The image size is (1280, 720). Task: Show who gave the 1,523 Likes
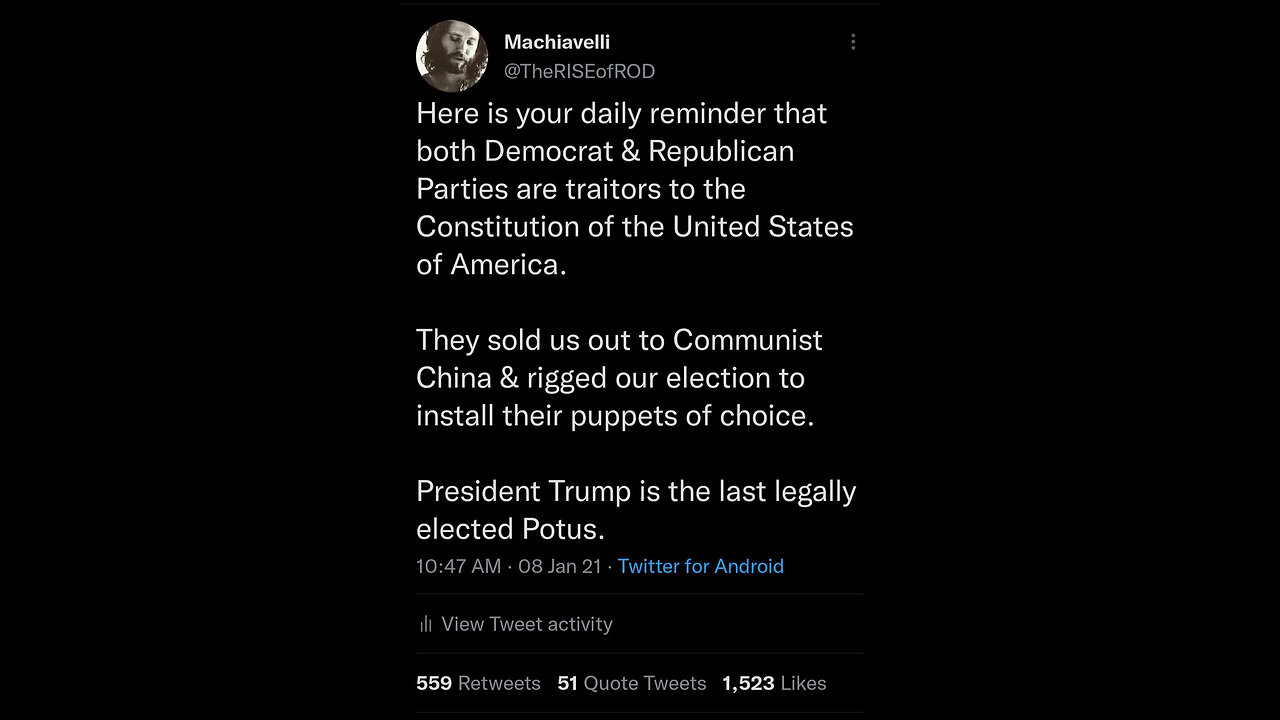(774, 683)
